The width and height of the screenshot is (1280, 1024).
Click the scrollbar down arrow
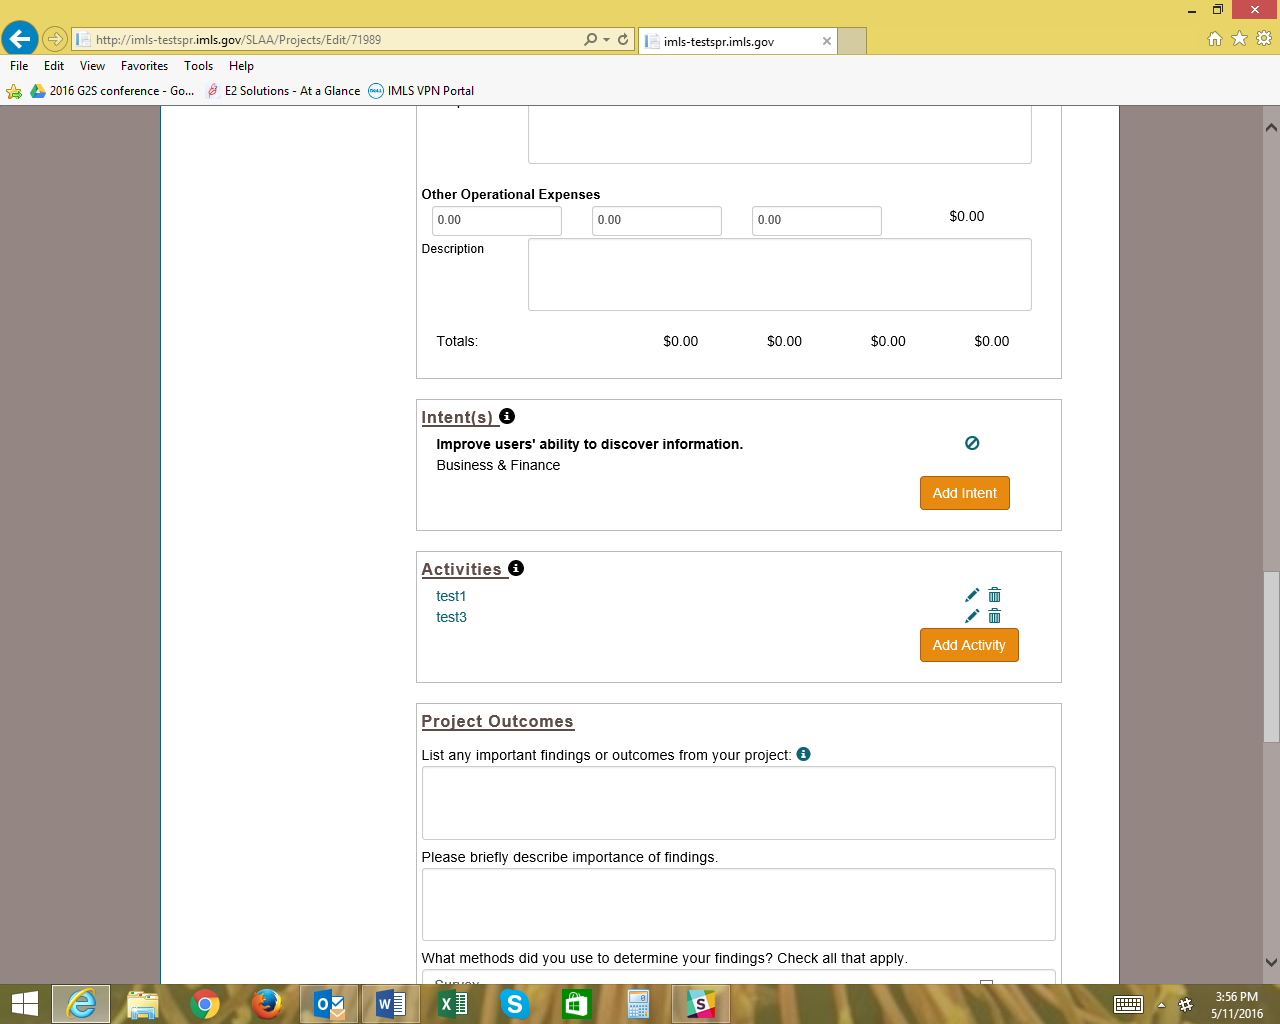click(x=1271, y=963)
